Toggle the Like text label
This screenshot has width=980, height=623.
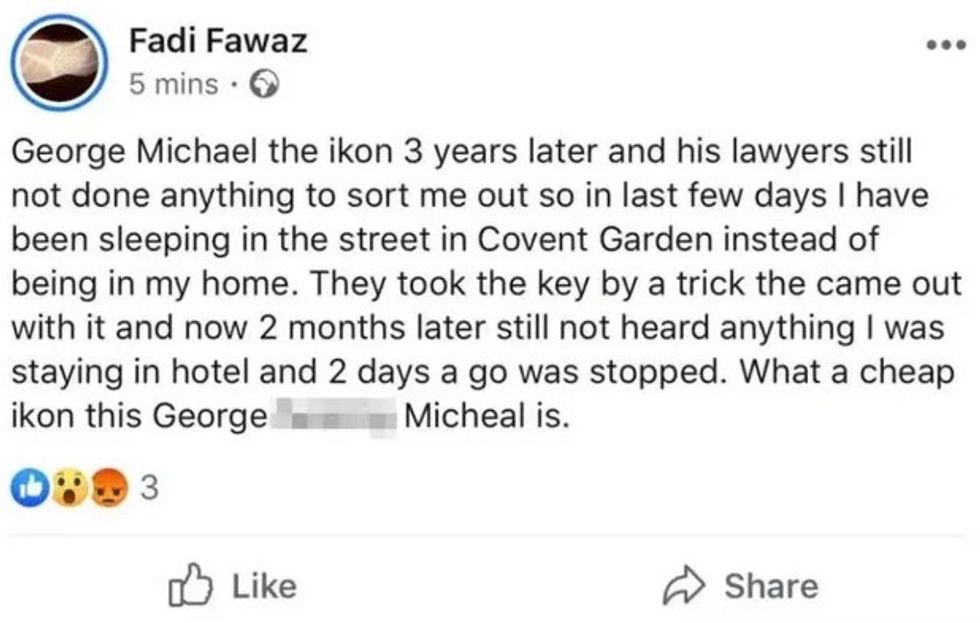(264, 586)
